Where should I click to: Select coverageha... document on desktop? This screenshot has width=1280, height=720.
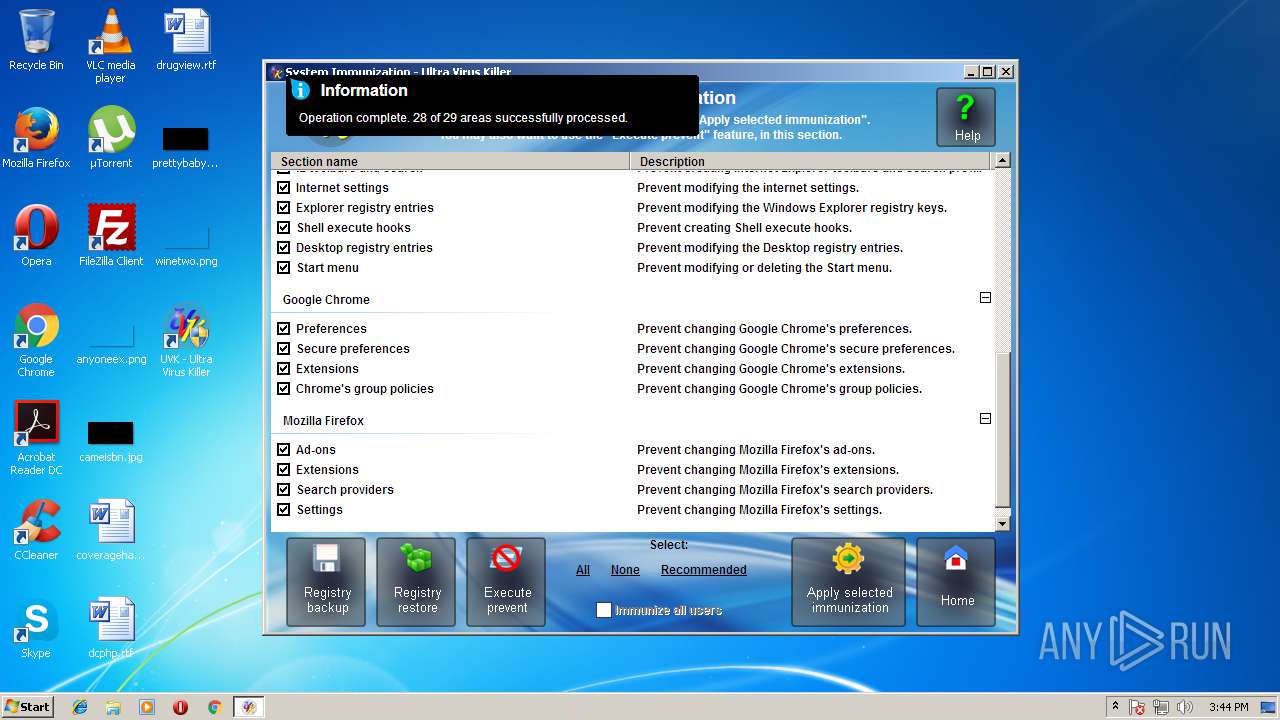point(110,530)
